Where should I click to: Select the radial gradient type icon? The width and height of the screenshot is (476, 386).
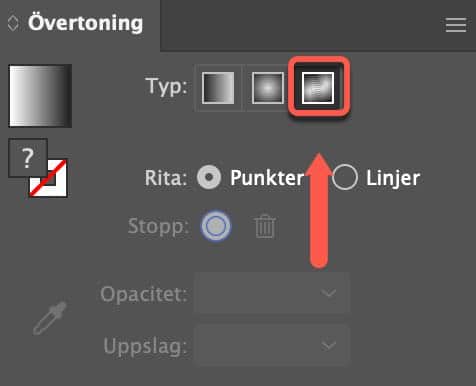pyautogui.click(x=268, y=88)
